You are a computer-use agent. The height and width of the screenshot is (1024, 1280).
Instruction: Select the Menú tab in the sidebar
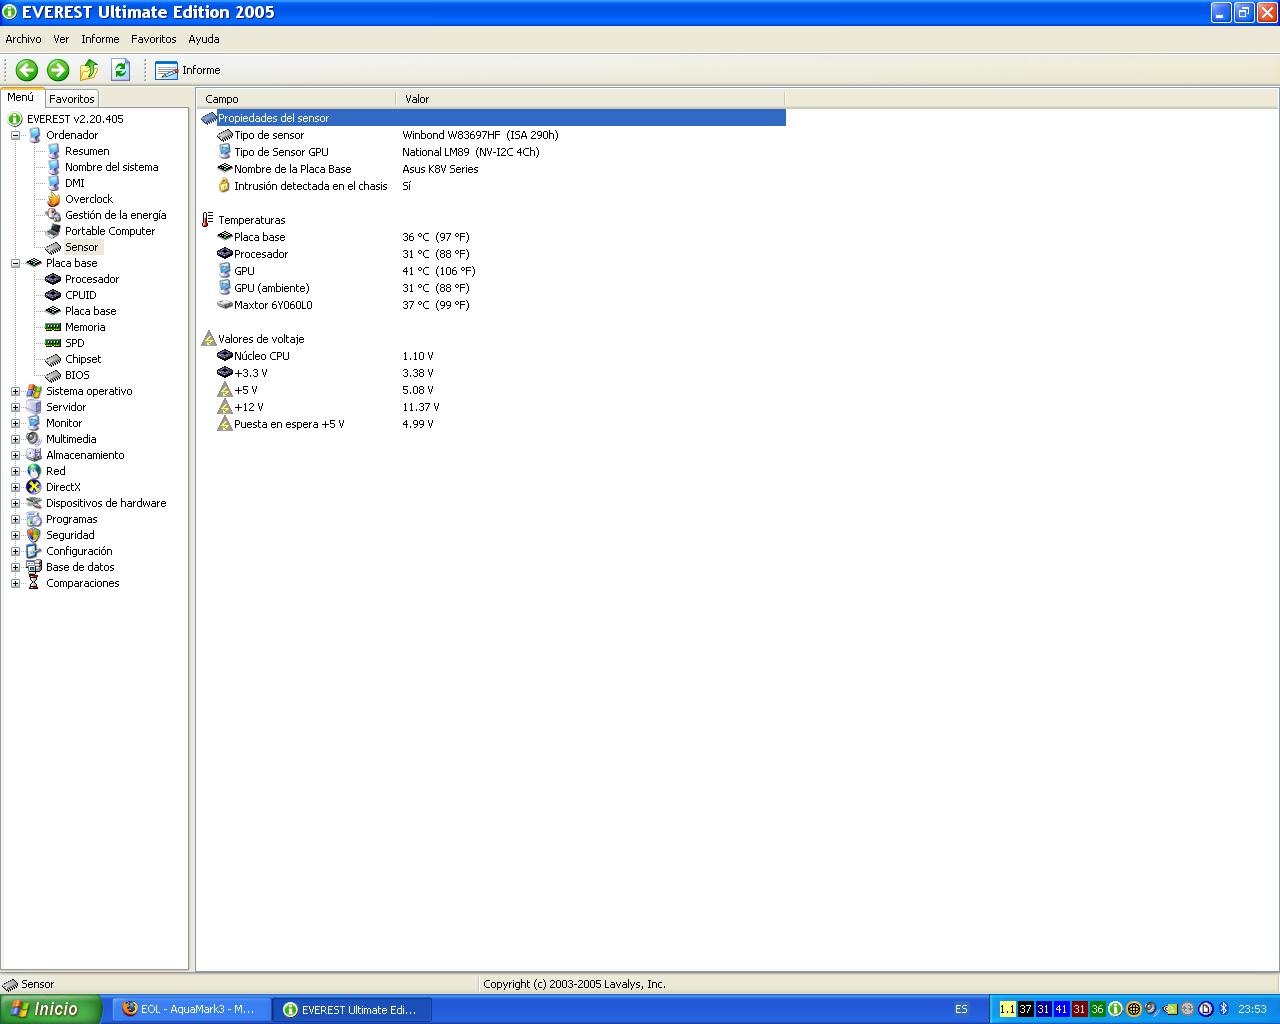pyautogui.click(x=21, y=98)
